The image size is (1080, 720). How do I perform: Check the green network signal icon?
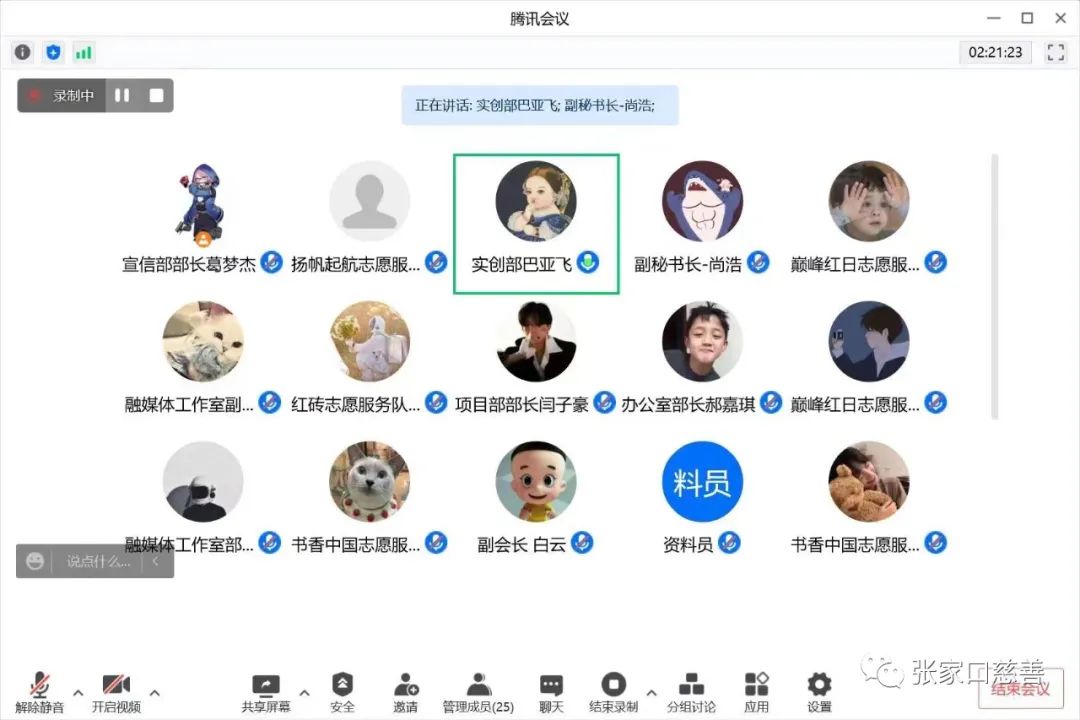coord(83,52)
